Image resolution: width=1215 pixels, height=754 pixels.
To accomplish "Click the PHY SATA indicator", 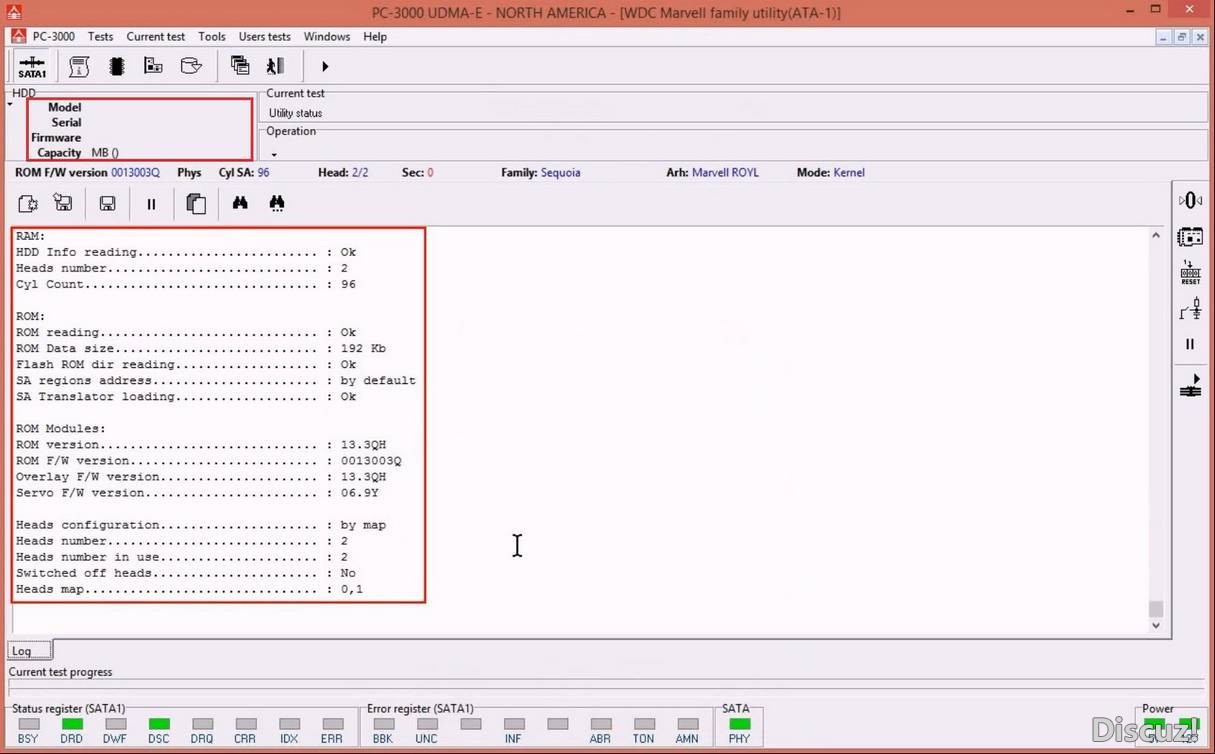I will pyautogui.click(x=739, y=723).
